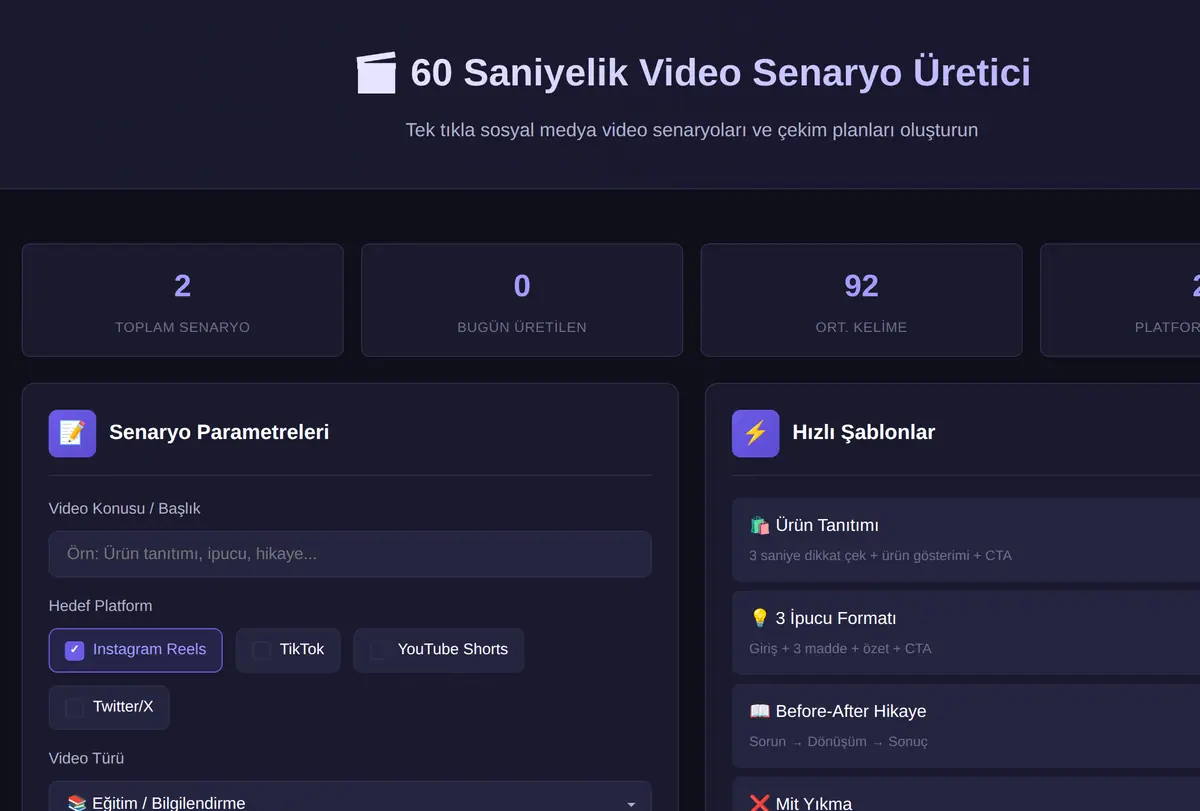
Task: Click the Hedef Platform label
Action: 100,606
